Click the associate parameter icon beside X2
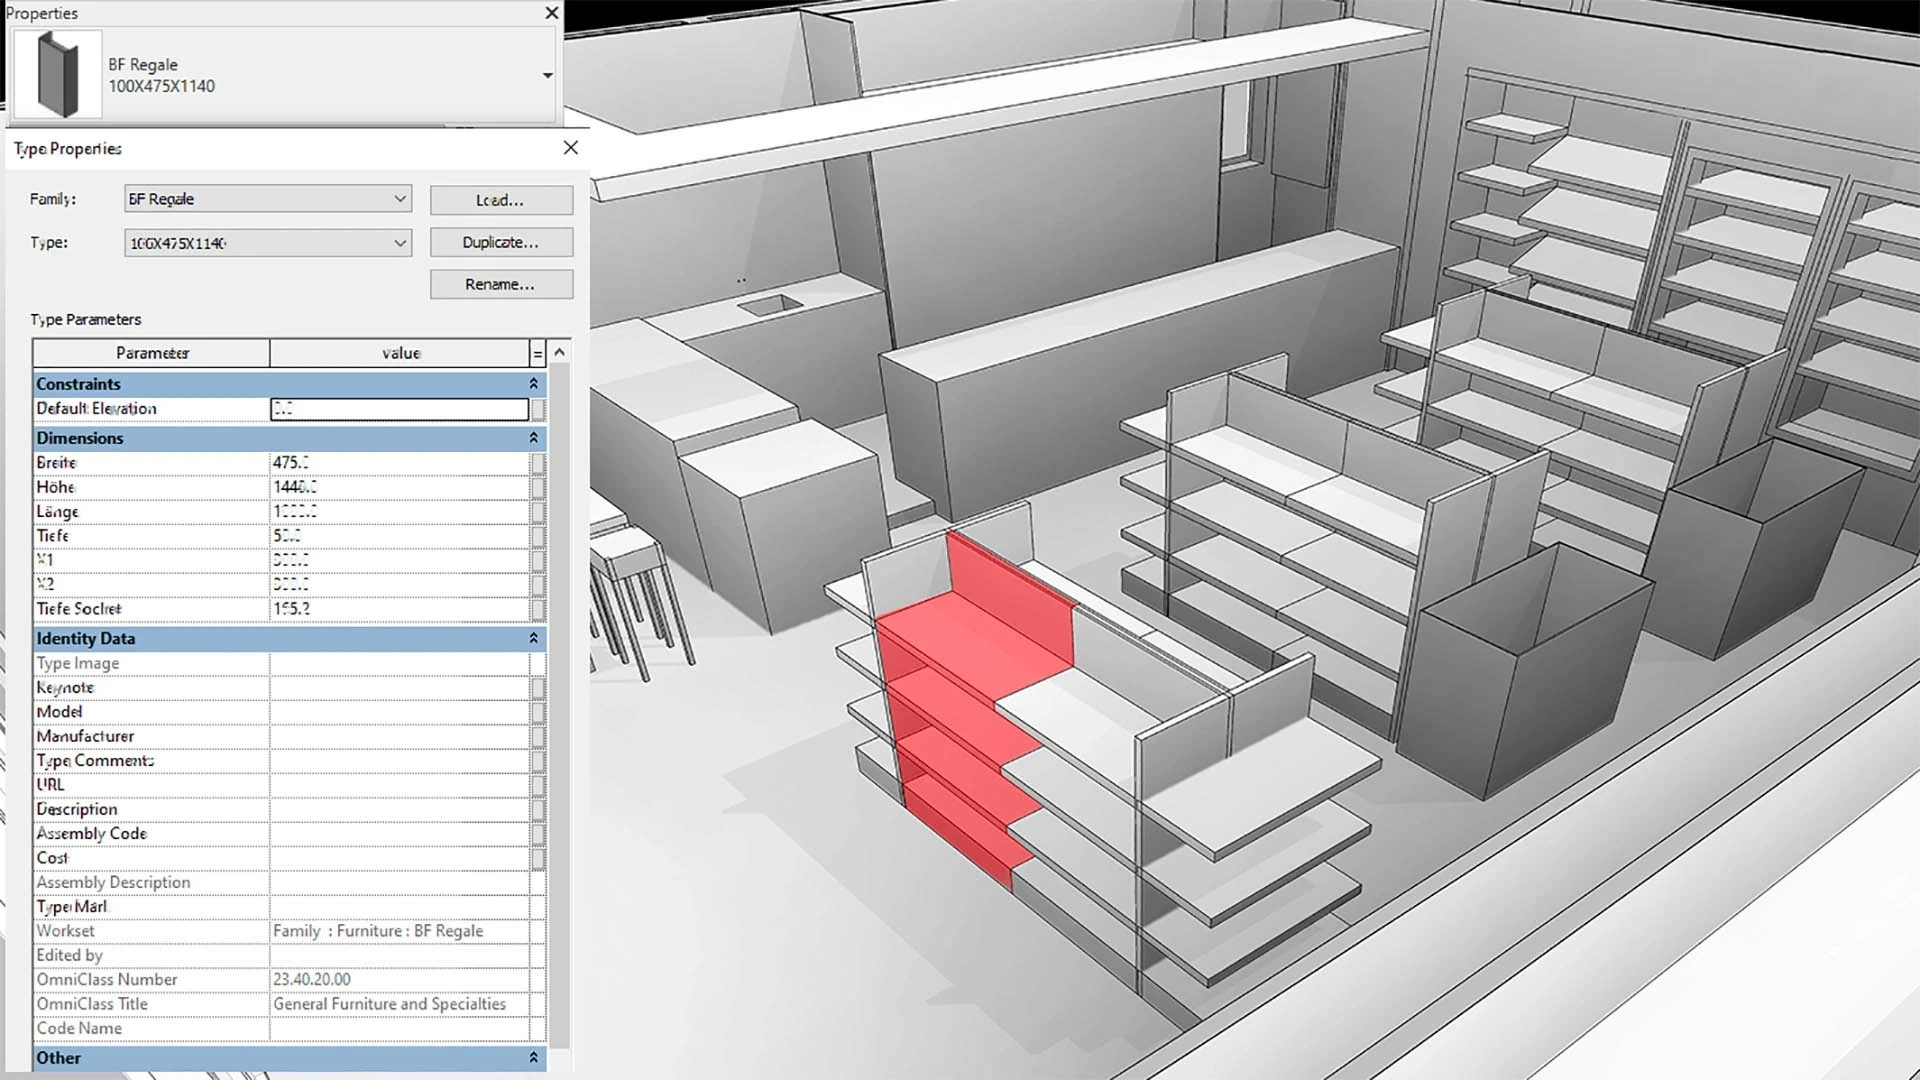 (537, 584)
